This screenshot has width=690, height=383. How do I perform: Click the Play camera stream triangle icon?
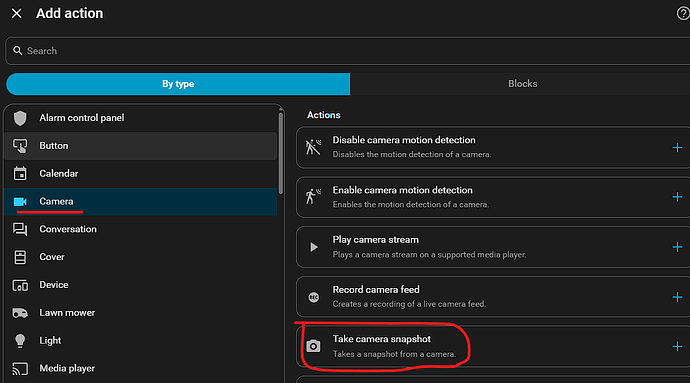coord(314,247)
